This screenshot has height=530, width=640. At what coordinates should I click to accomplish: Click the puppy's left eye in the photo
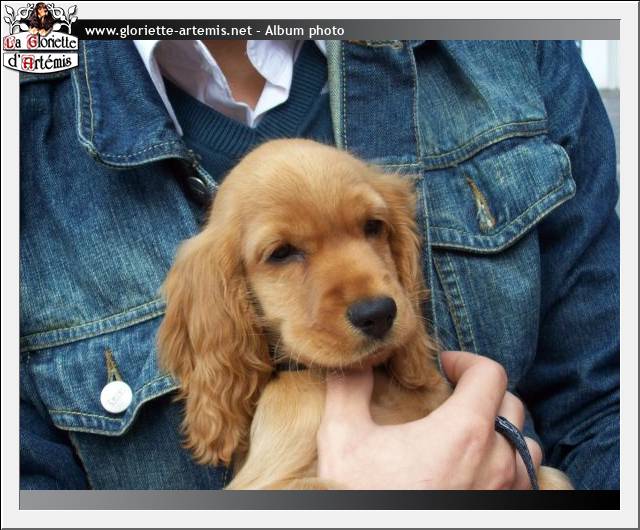pos(283,253)
